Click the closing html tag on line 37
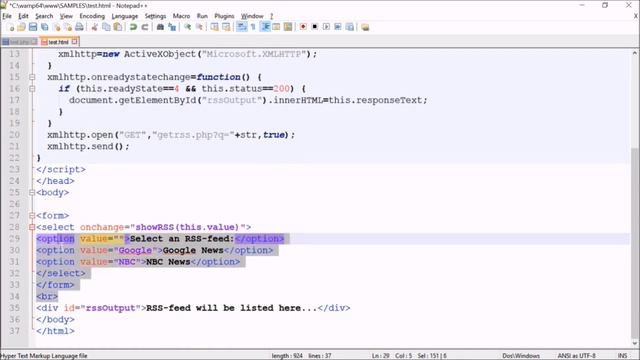This screenshot has width=640, height=360. tap(55, 331)
